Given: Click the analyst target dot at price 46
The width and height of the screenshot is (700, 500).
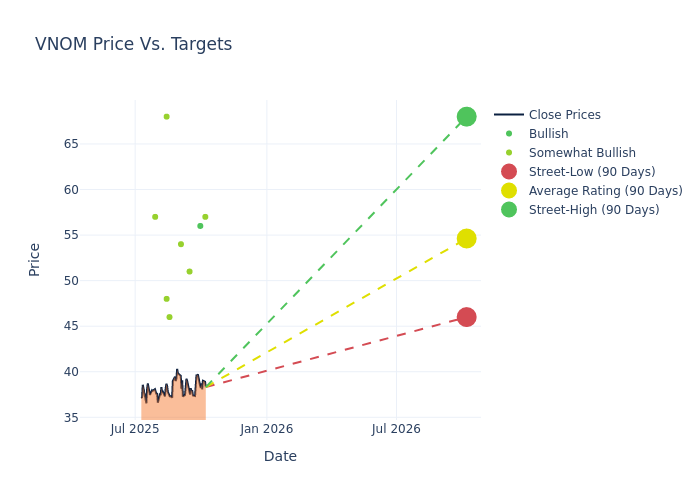Looking at the screenshot, I should point(169,317).
